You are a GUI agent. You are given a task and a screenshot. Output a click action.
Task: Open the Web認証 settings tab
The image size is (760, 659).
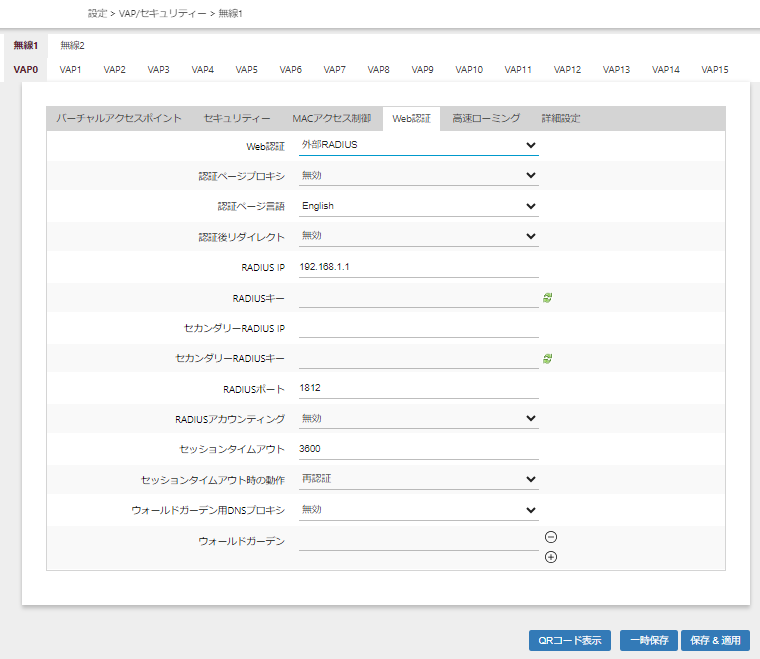(x=412, y=119)
